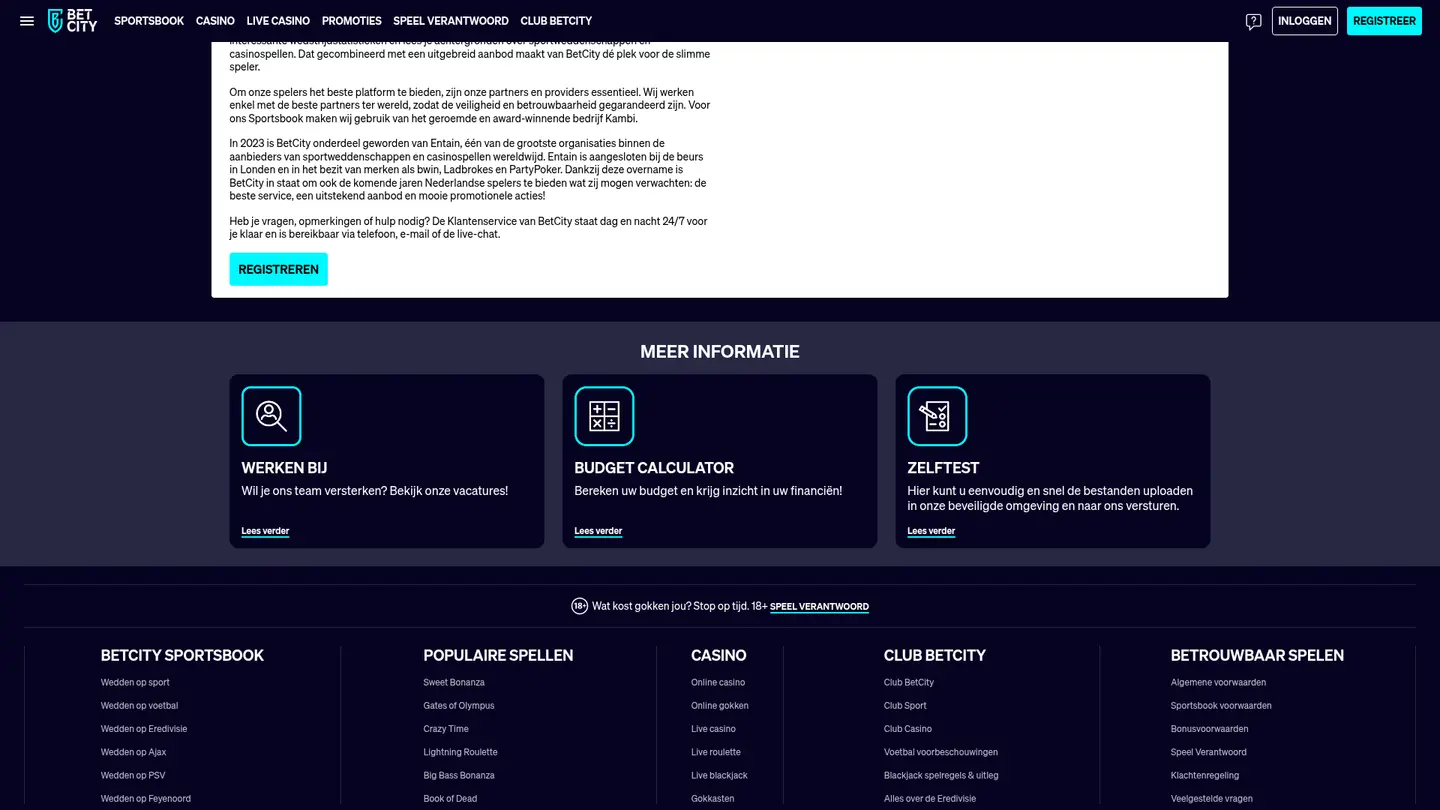This screenshot has width=1440, height=810.
Task: Open the Wedden op Eredivisie link
Action: pyautogui.click(x=144, y=729)
